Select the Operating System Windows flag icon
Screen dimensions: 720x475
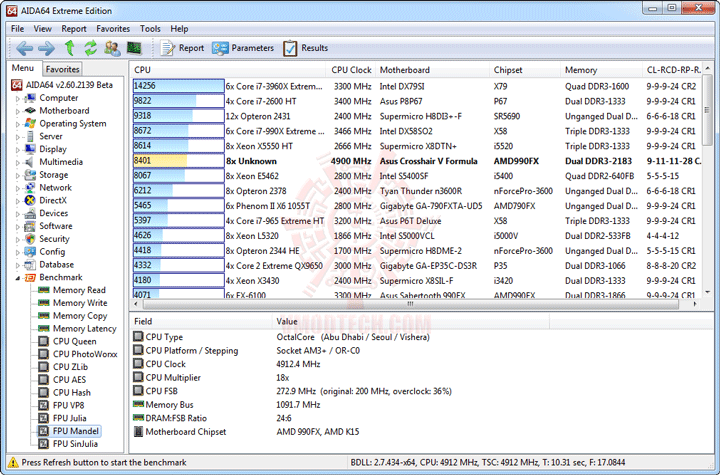30,124
